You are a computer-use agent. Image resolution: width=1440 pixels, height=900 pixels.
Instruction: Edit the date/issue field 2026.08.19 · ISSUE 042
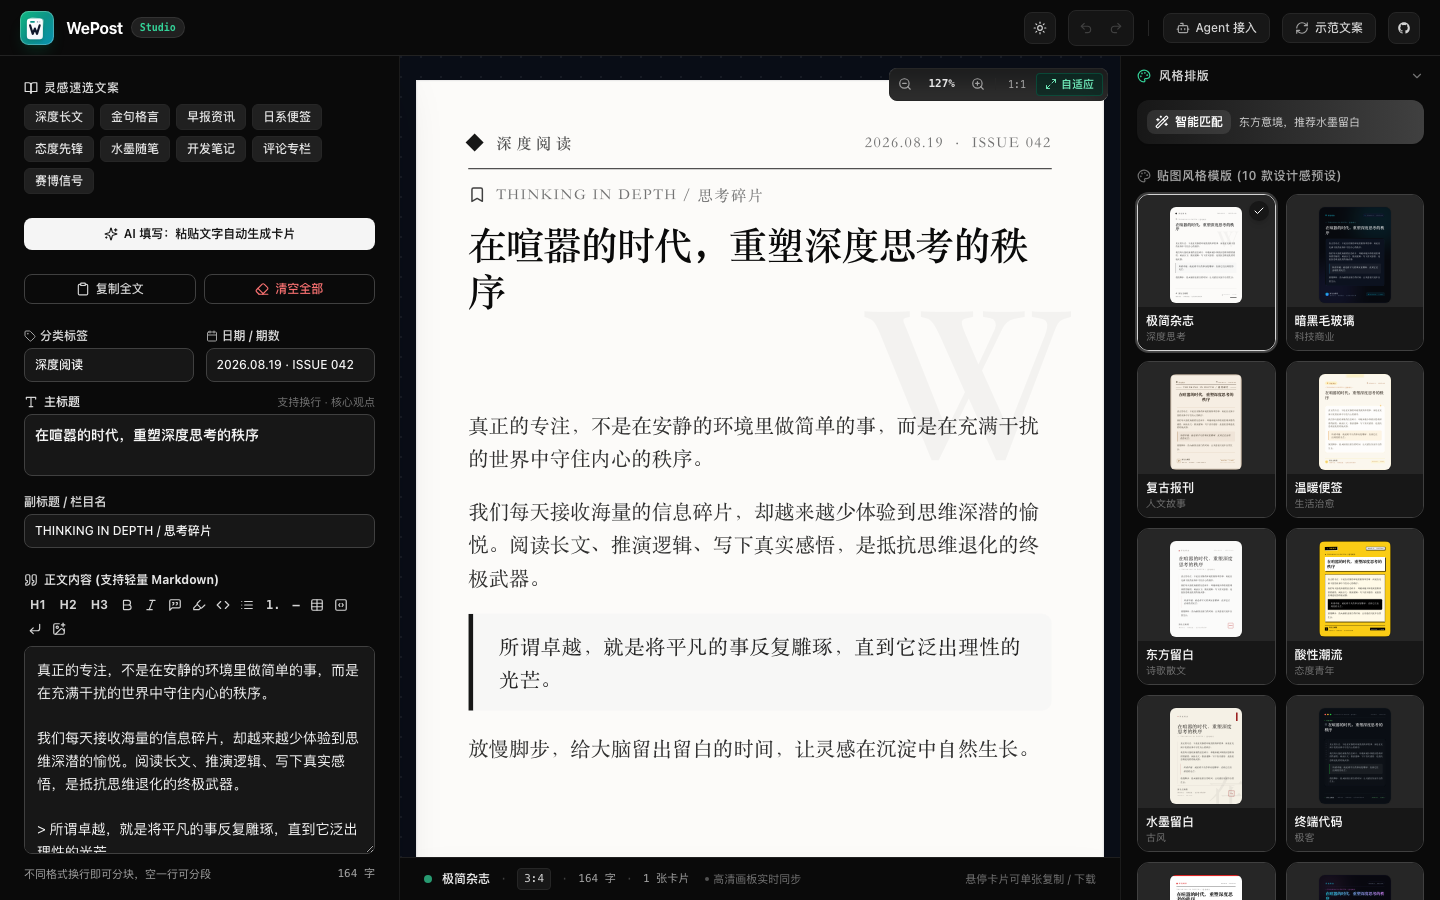pyautogui.click(x=290, y=365)
